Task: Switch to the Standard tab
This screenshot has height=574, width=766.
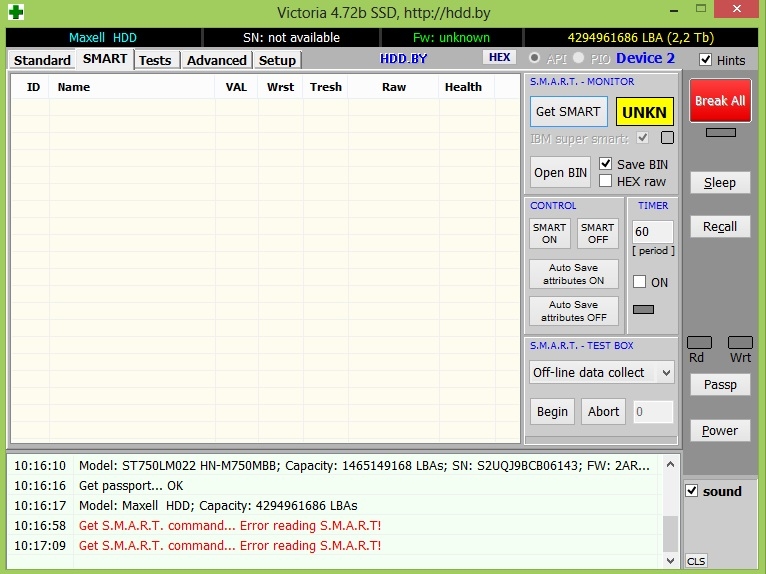Action: 42,60
